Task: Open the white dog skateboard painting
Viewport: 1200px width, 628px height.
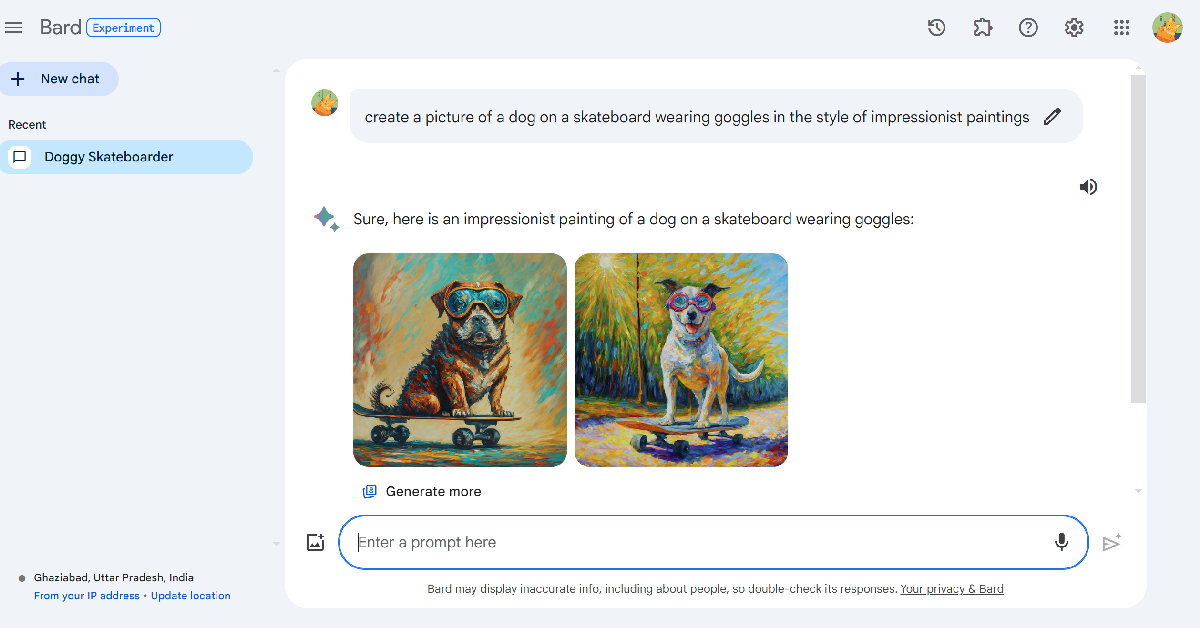Action: pos(681,360)
